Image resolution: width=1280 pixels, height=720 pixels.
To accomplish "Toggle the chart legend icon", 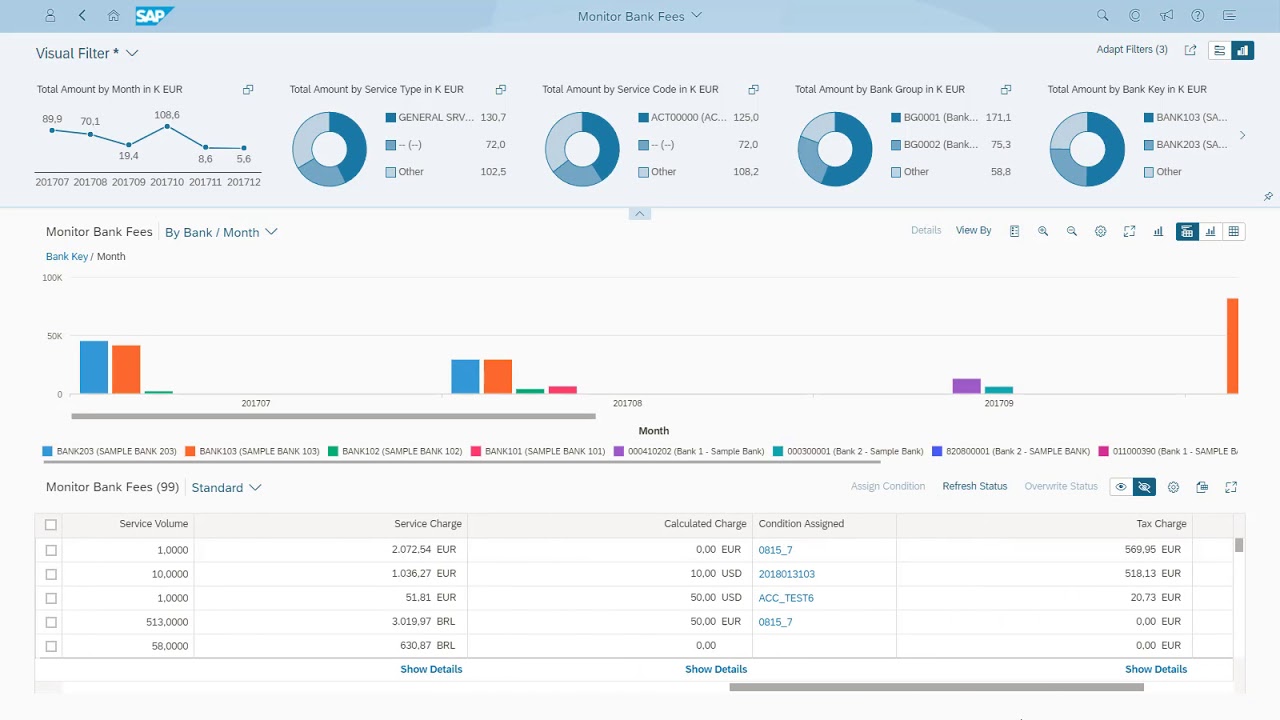I will 1014,231.
